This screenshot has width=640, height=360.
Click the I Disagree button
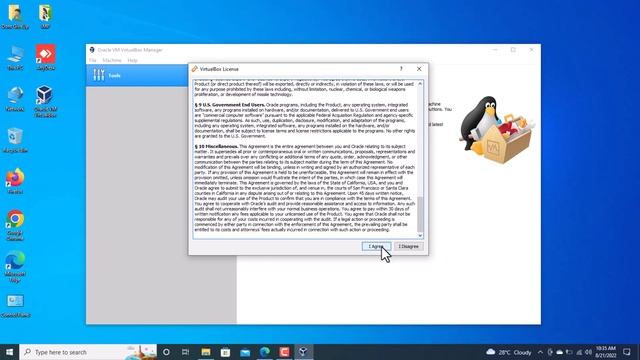coord(409,247)
